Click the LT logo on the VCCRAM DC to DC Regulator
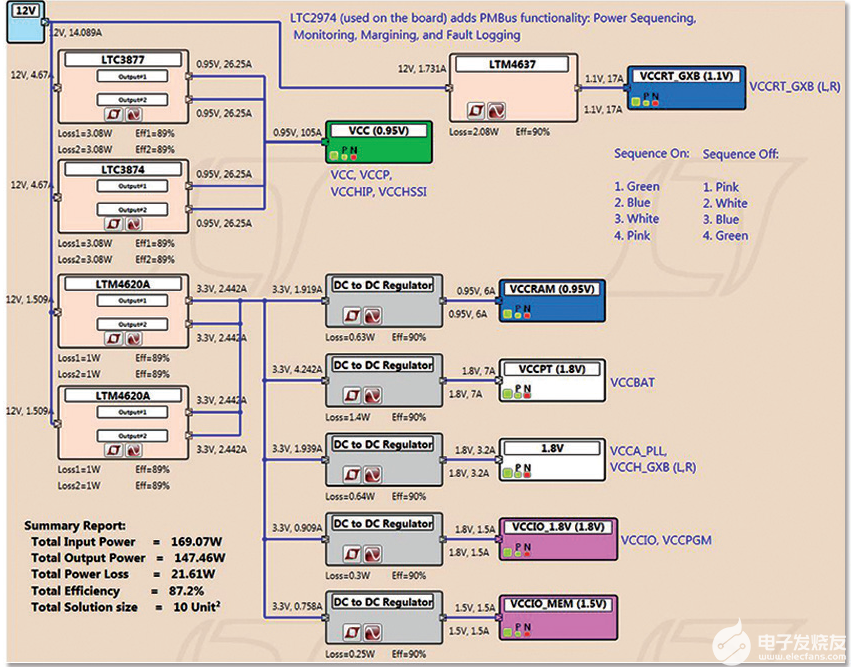852x667 pixels. click(351, 313)
